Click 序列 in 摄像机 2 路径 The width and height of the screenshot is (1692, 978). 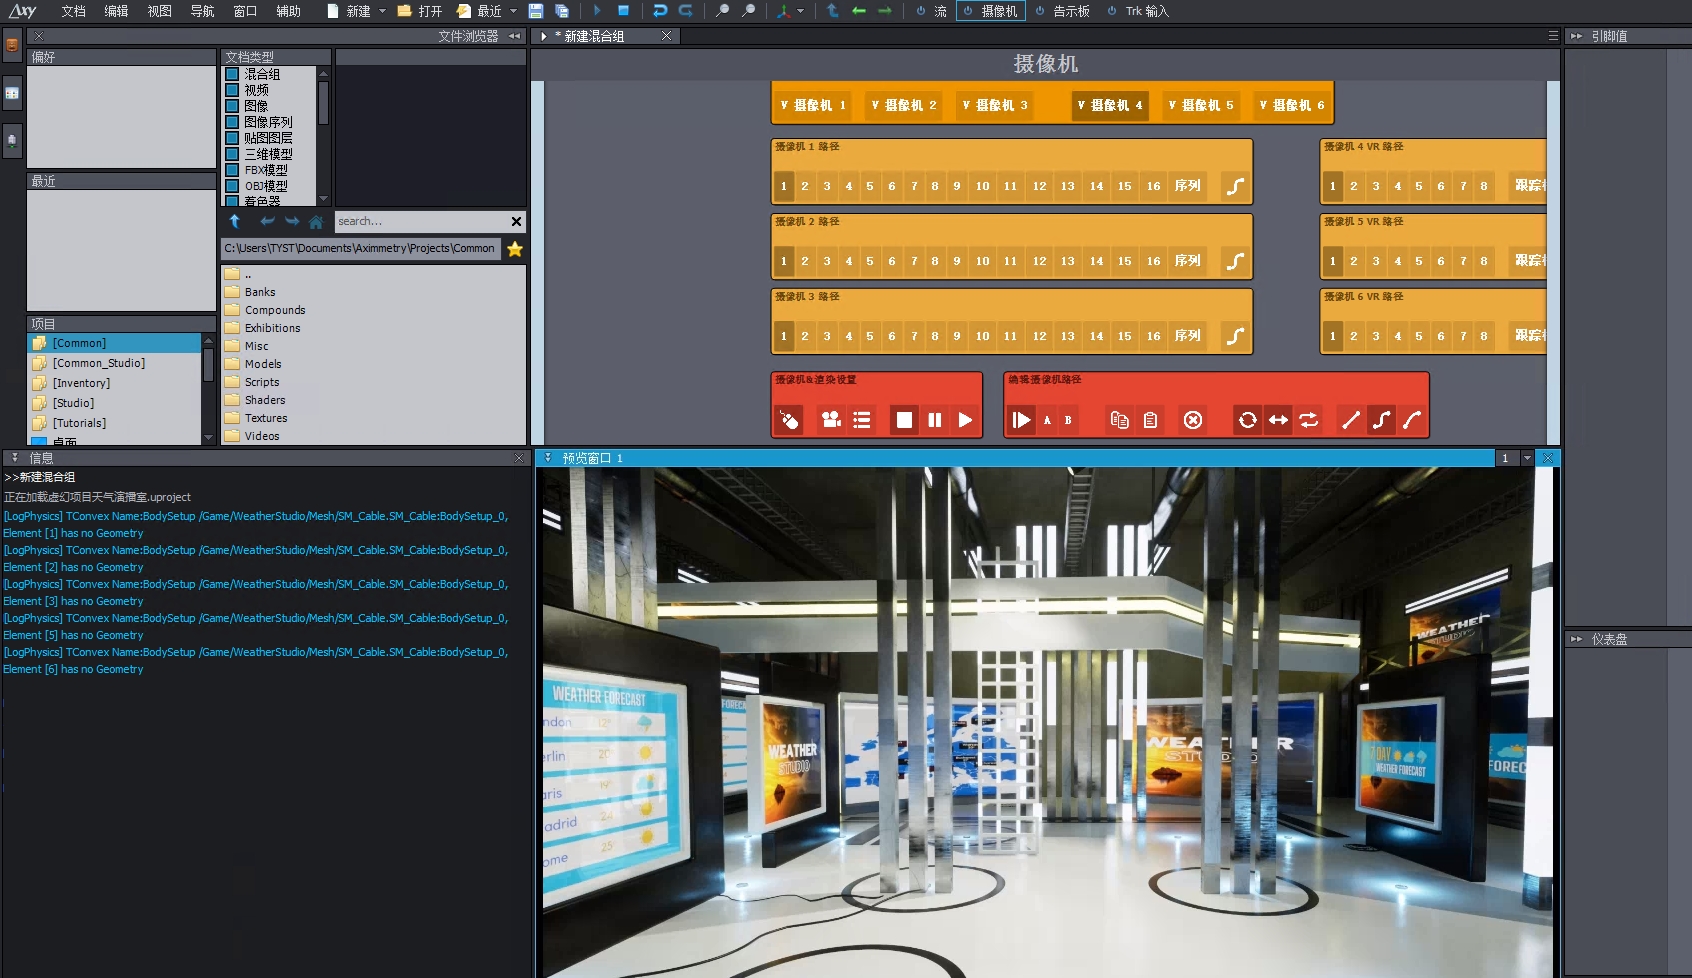click(x=1188, y=261)
